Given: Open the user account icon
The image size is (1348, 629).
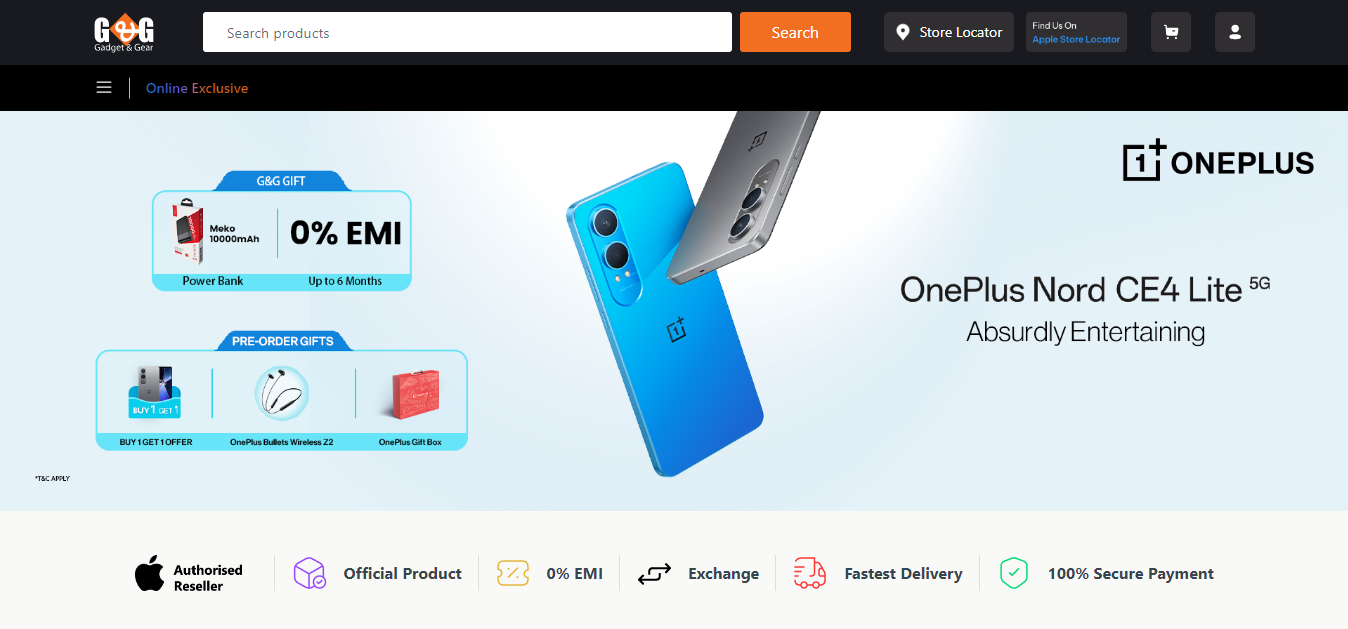Looking at the screenshot, I should (x=1235, y=32).
